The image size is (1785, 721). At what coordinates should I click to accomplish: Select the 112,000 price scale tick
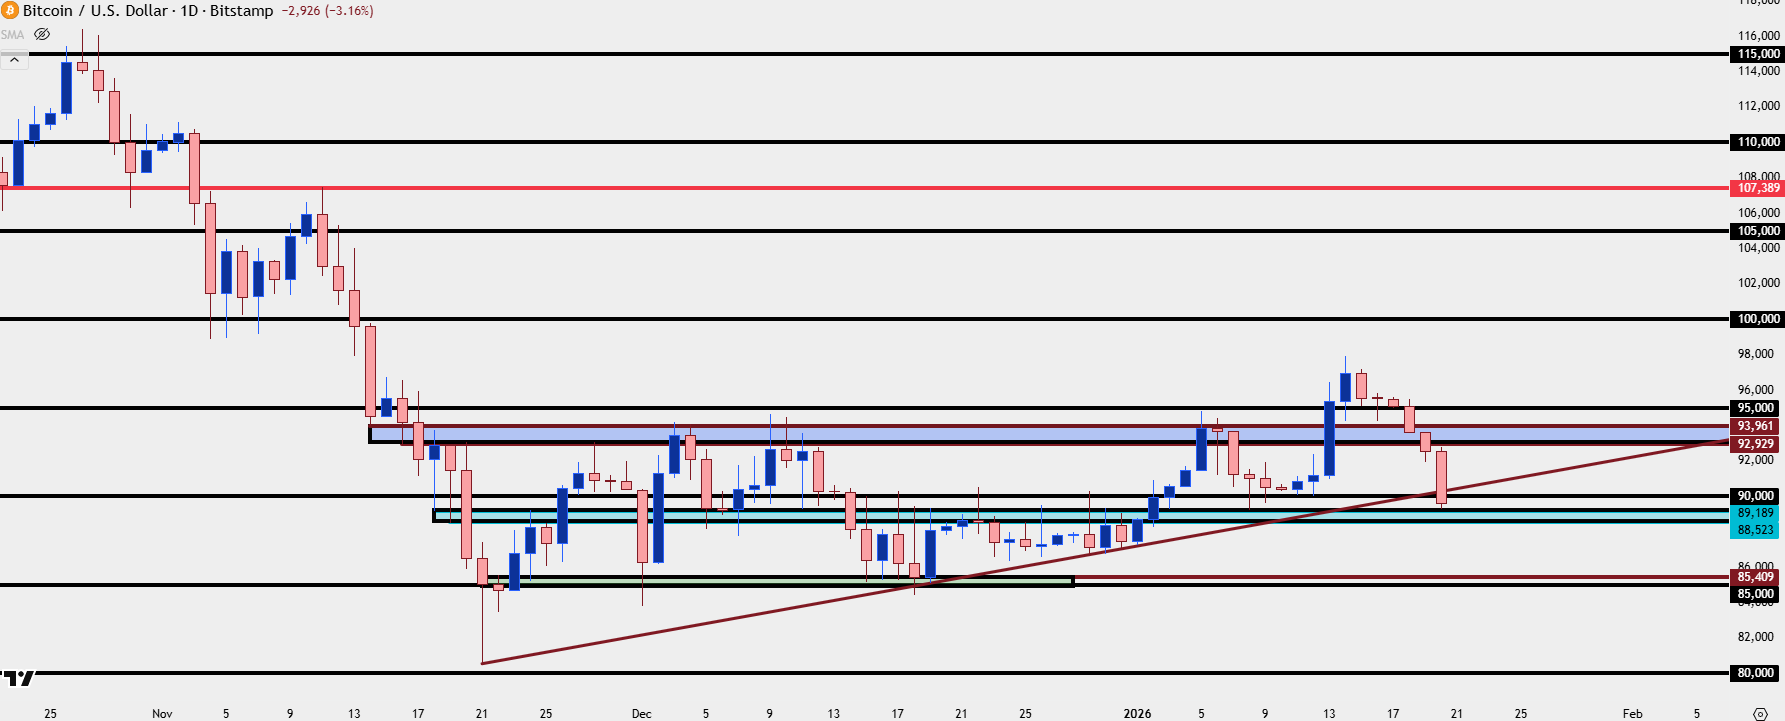pos(1759,106)
